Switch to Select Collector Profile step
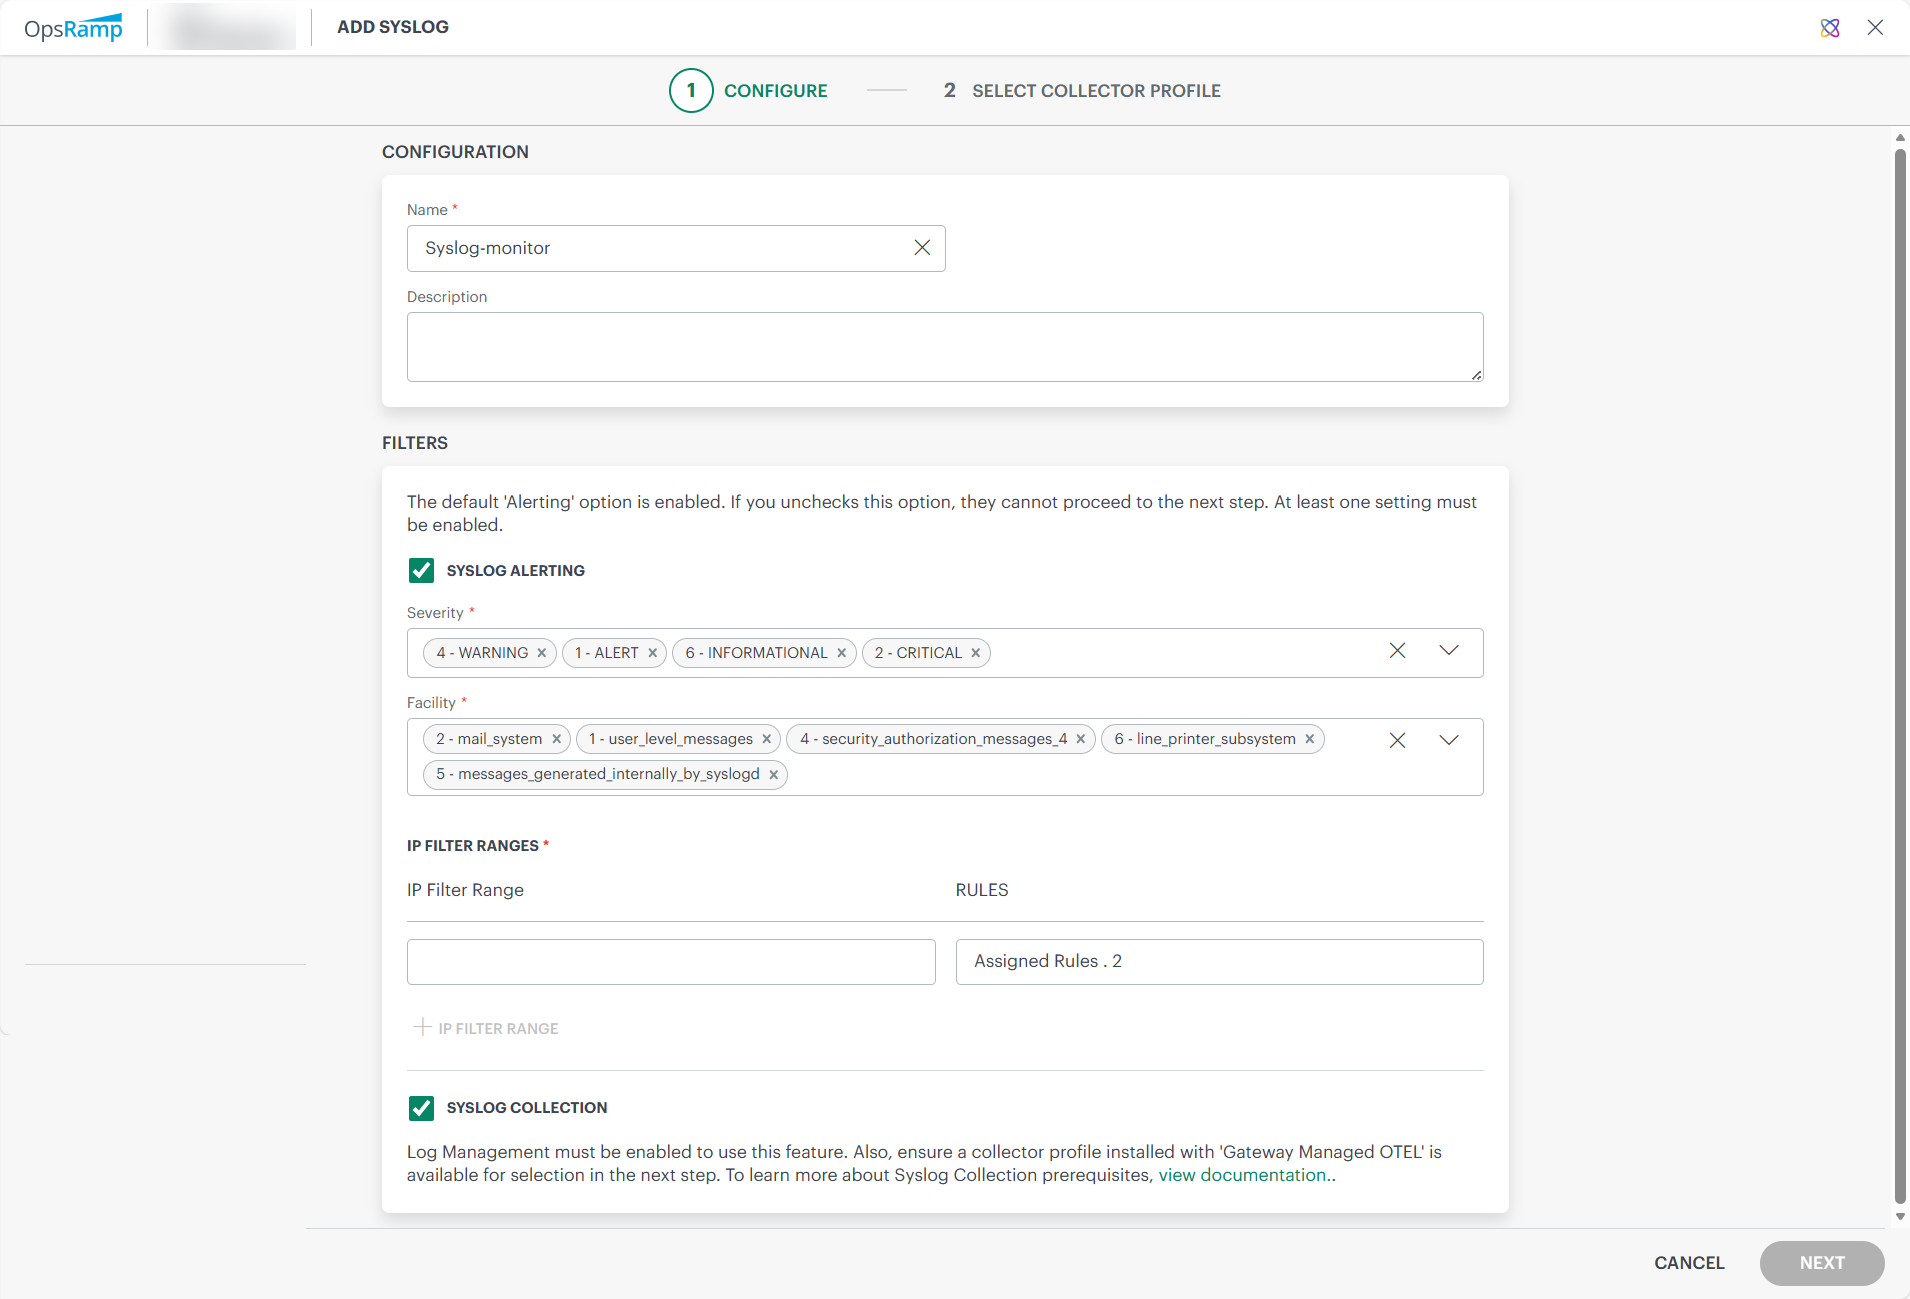 [x=1082, y=91]
